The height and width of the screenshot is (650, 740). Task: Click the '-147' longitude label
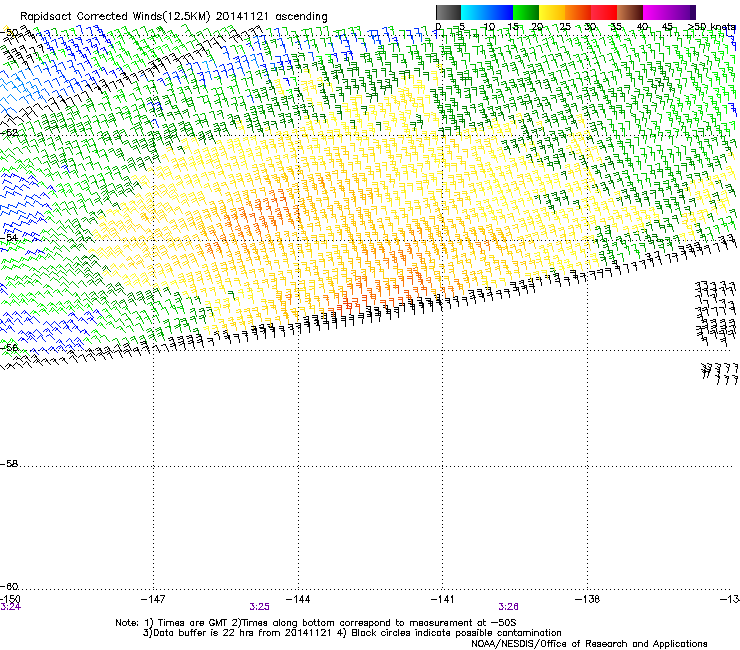(153, 599)
